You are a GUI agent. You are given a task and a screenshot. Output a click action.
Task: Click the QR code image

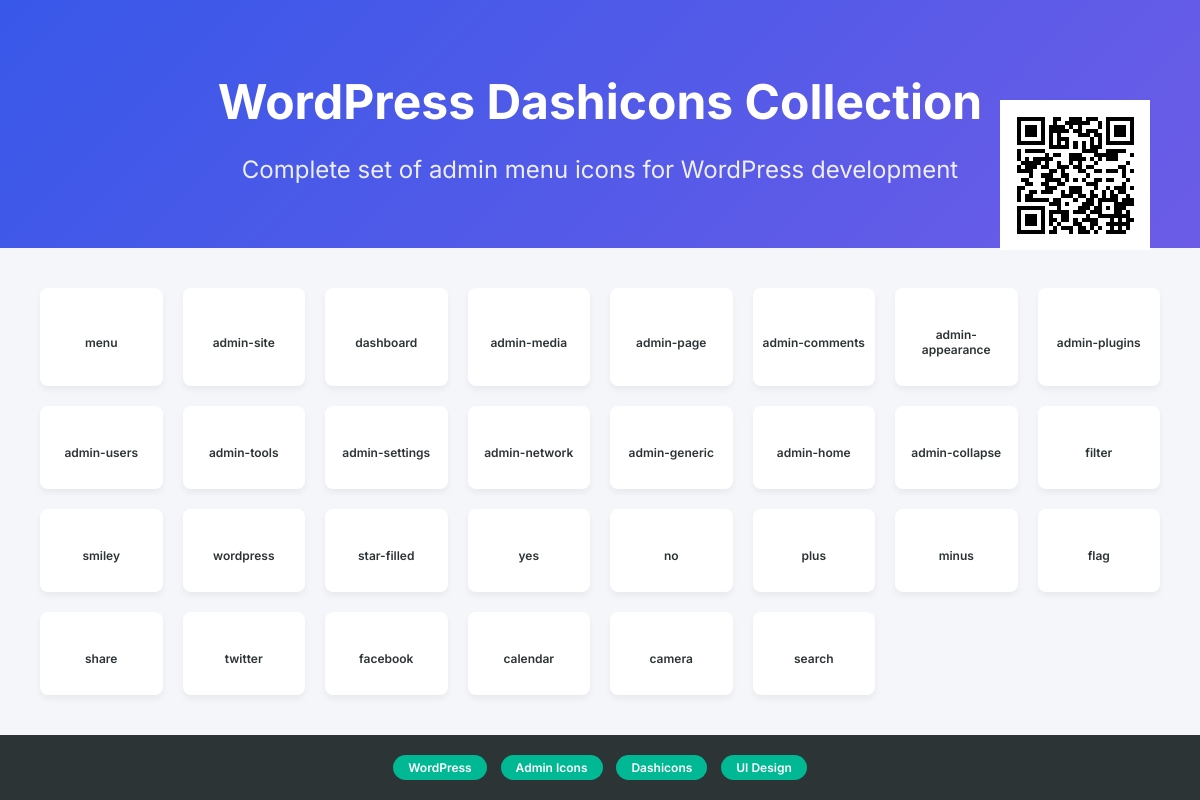(x=1075, y=175)
